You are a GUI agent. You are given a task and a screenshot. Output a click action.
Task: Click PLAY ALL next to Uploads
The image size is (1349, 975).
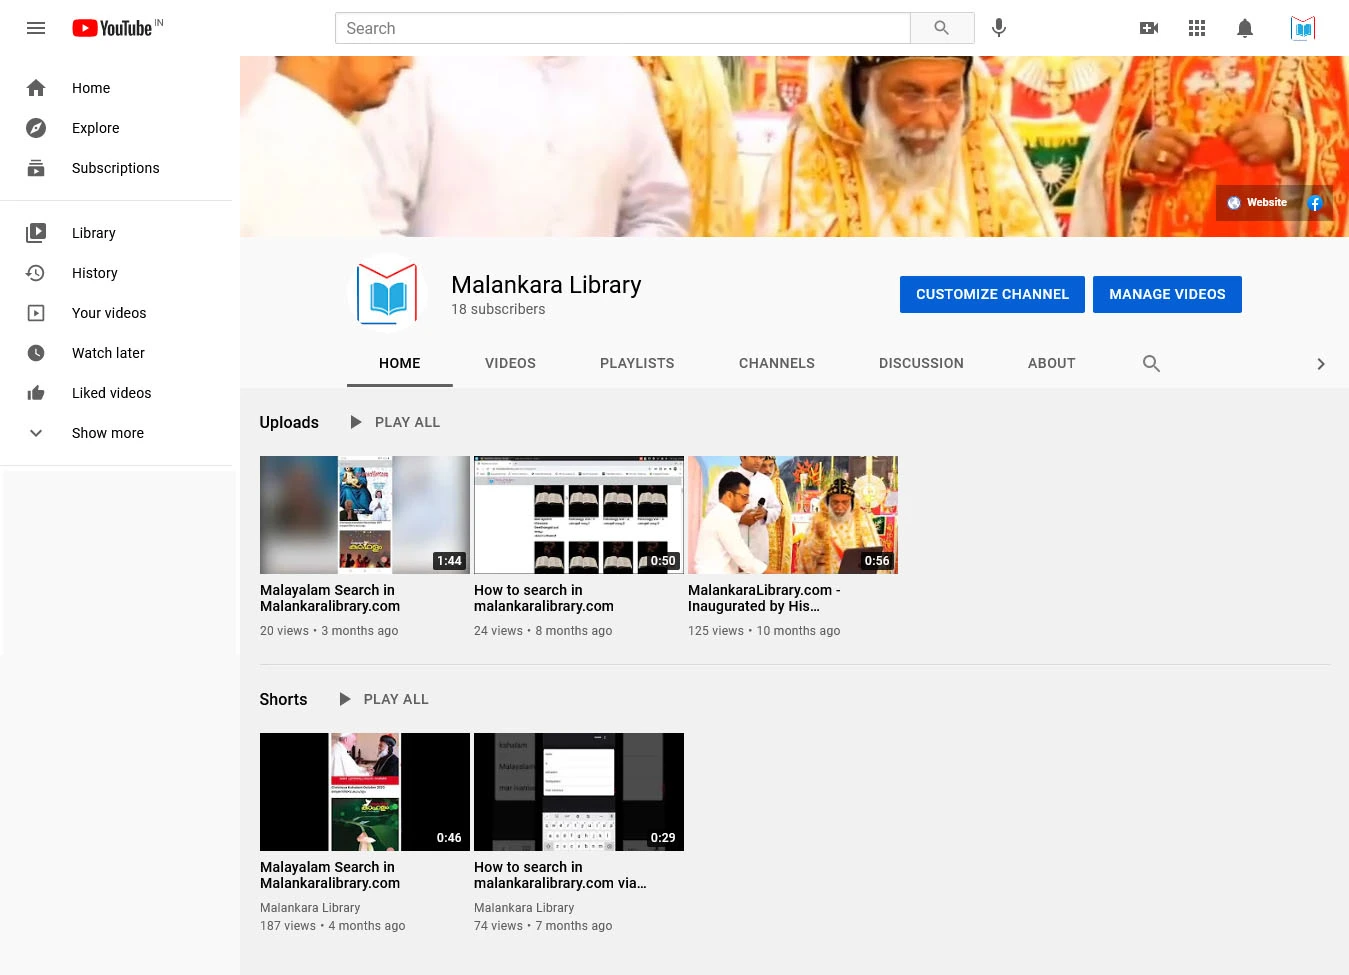(x=407, y=422)
